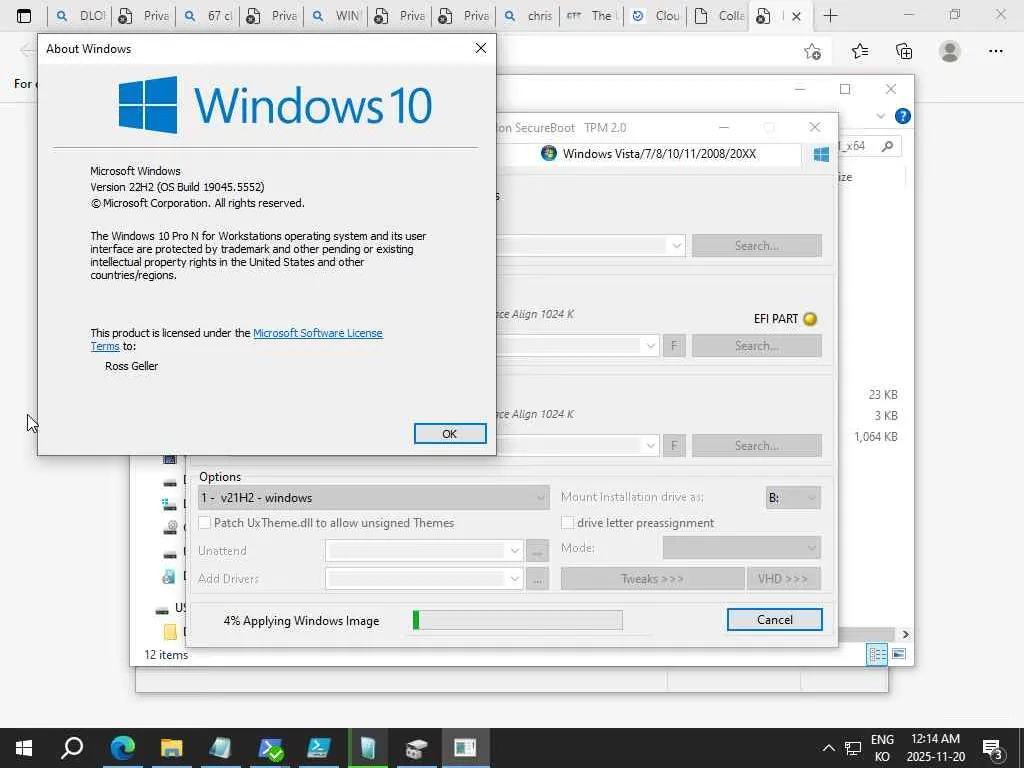Click the PowerShell icon with green checkmark
1024x768 pixels.
coord(270,748)
